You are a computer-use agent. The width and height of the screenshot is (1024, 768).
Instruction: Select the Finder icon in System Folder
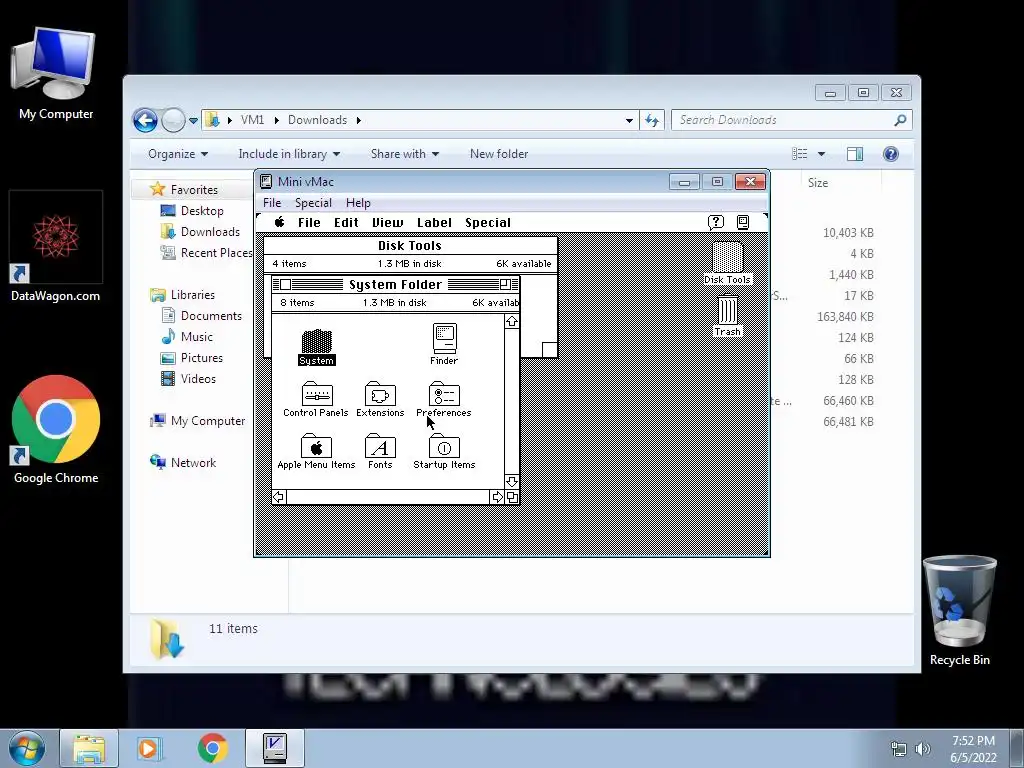click(444, 338)
